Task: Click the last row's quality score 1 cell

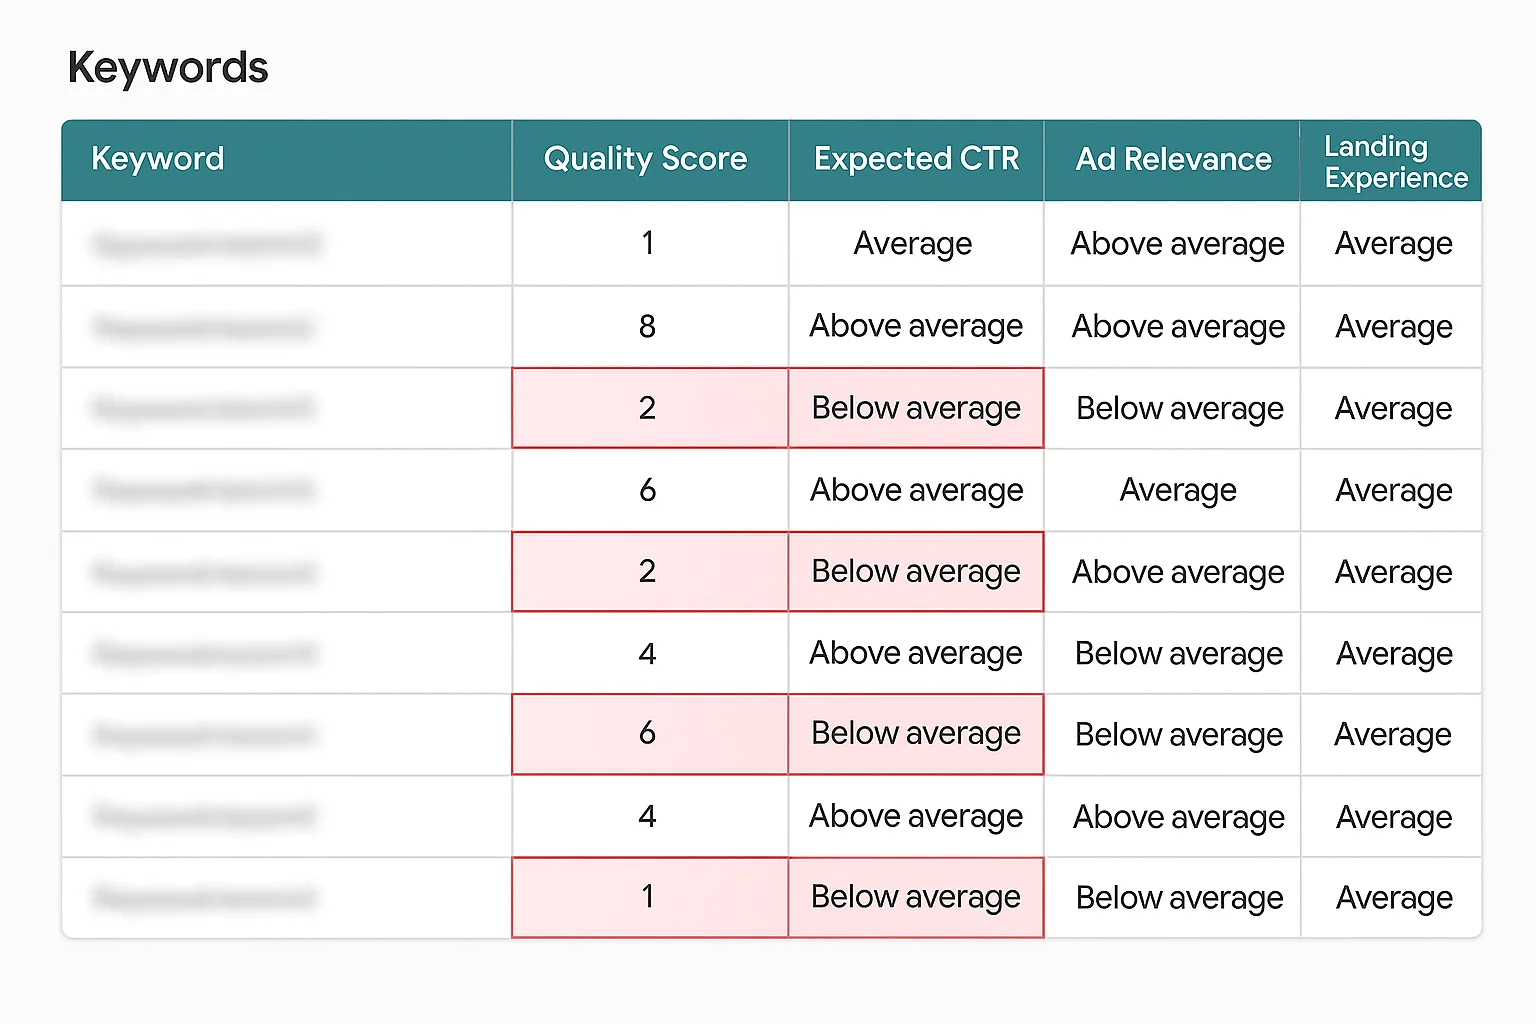Action: (x=648, y=897)
